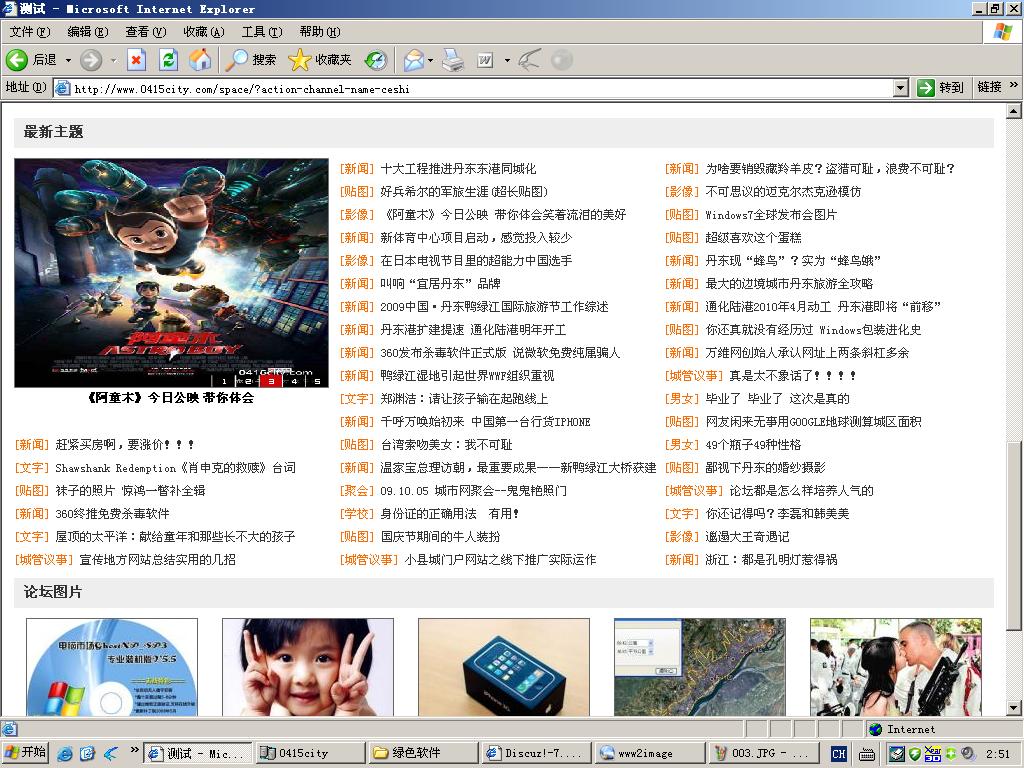This screenshot has width=1024, height=768.
Task: Click the Astro Boy movie poster image
Action: point(171,273)
